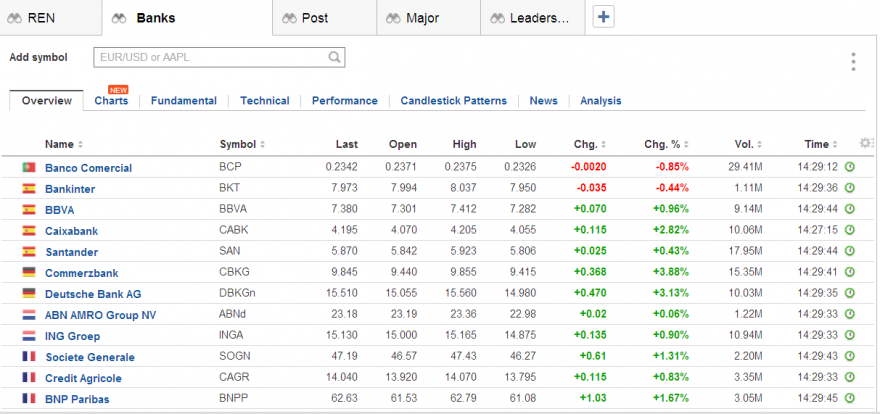Click binoculars icon on Leaders tab
Image resolution: width=880 pixels, height=414 pixels.
tap(498, 19)
